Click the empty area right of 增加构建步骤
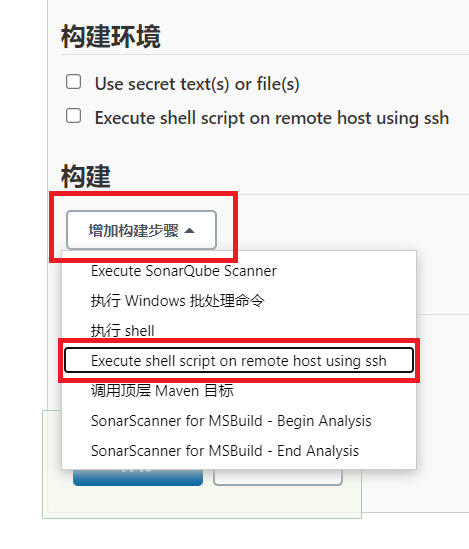The width and height of the screenshot is (469, 549). click(350, 228)
